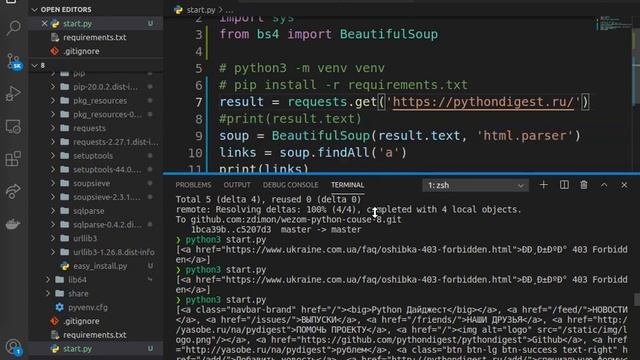
Task: Place cursor on line 9 soup assignment
Action: (400, 136)
